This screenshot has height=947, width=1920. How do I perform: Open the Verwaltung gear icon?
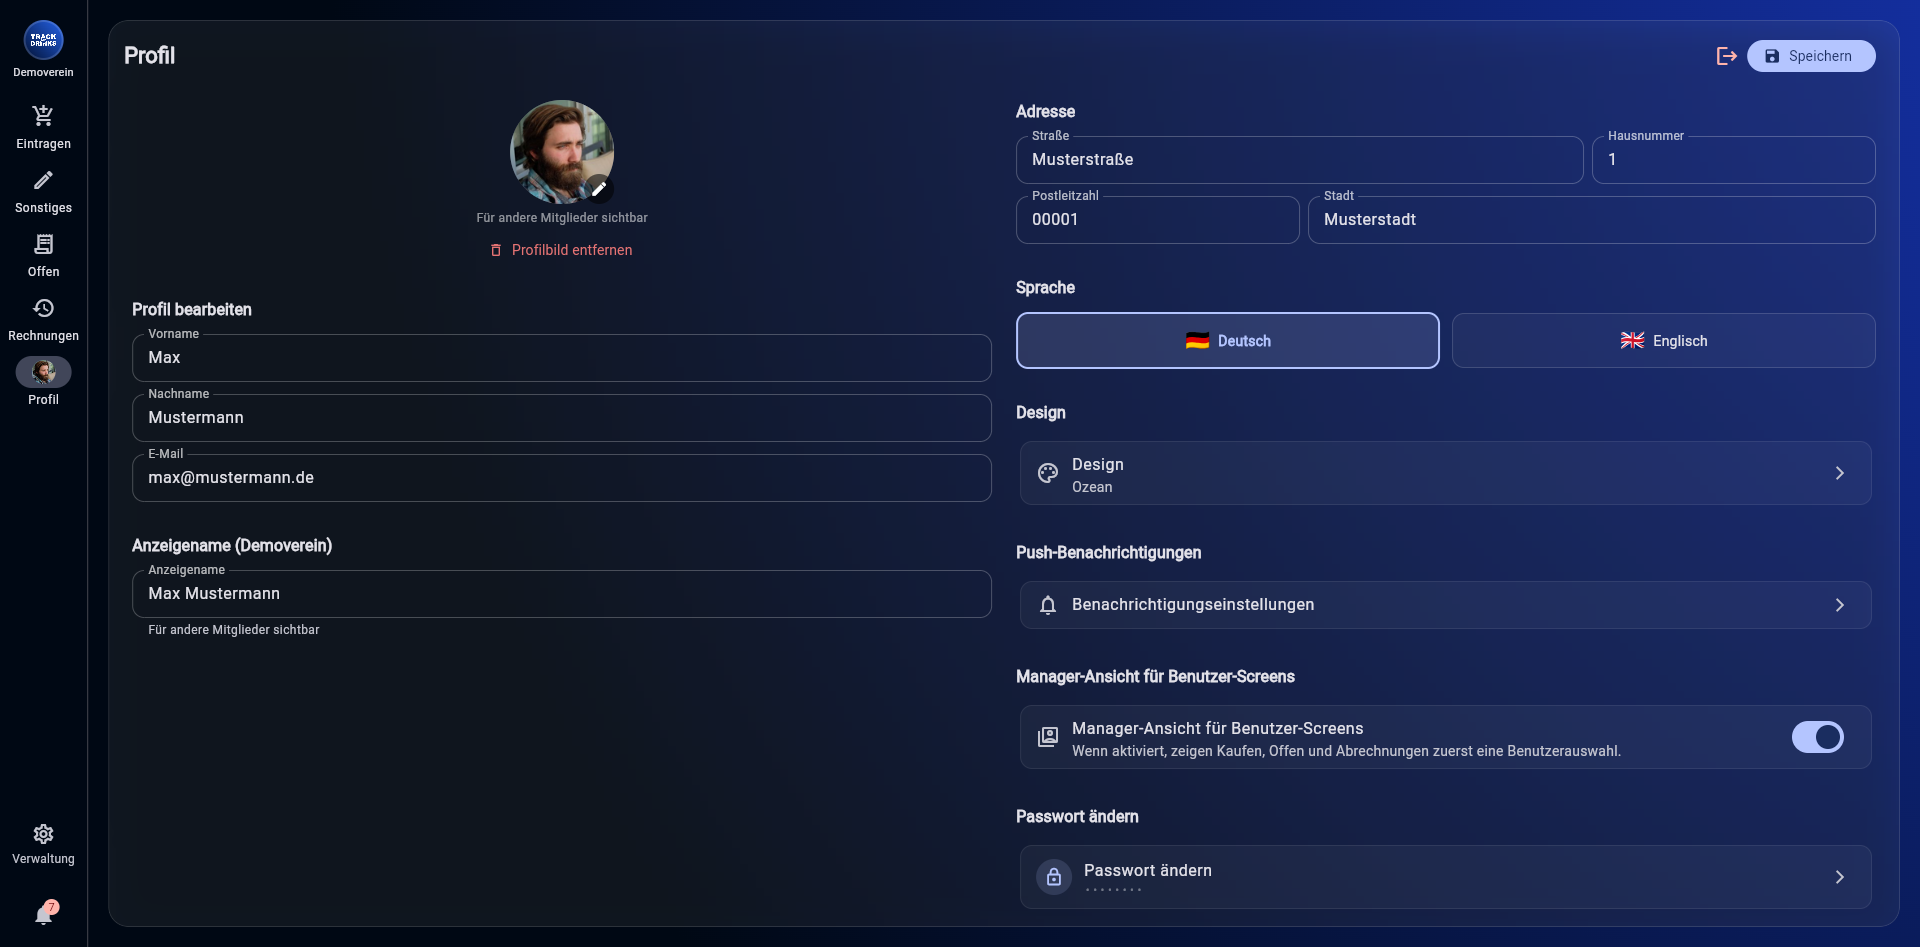pos(43,834)
